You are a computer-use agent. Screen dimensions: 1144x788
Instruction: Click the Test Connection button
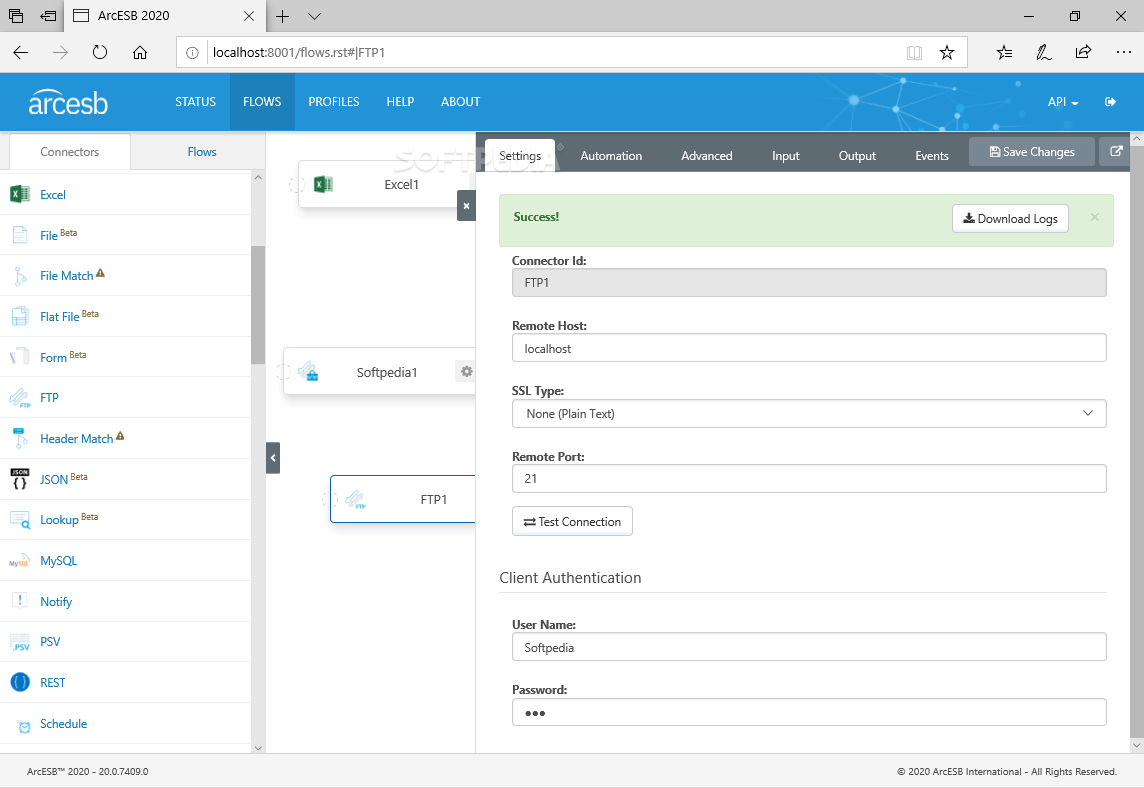tap(572, 521)
